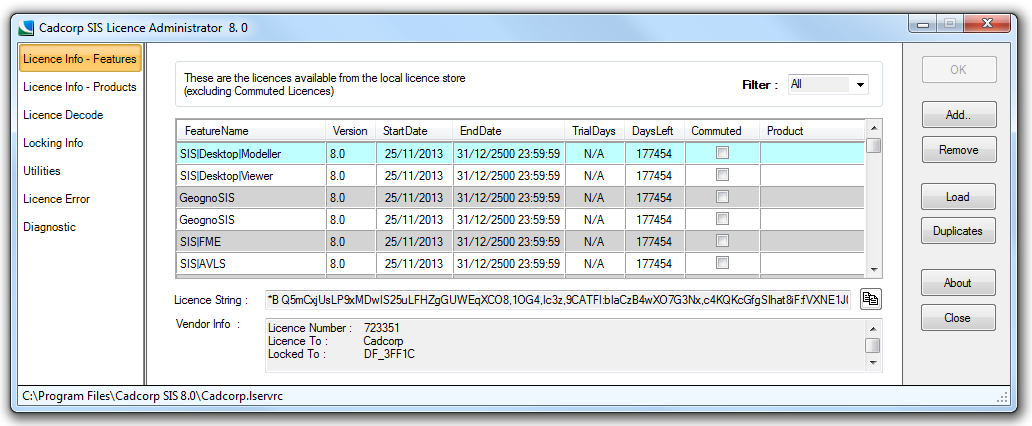Toggle Commuted checkbox for SIS|Desktop|Viewer
1032x426 pixels.
(722, 175)
